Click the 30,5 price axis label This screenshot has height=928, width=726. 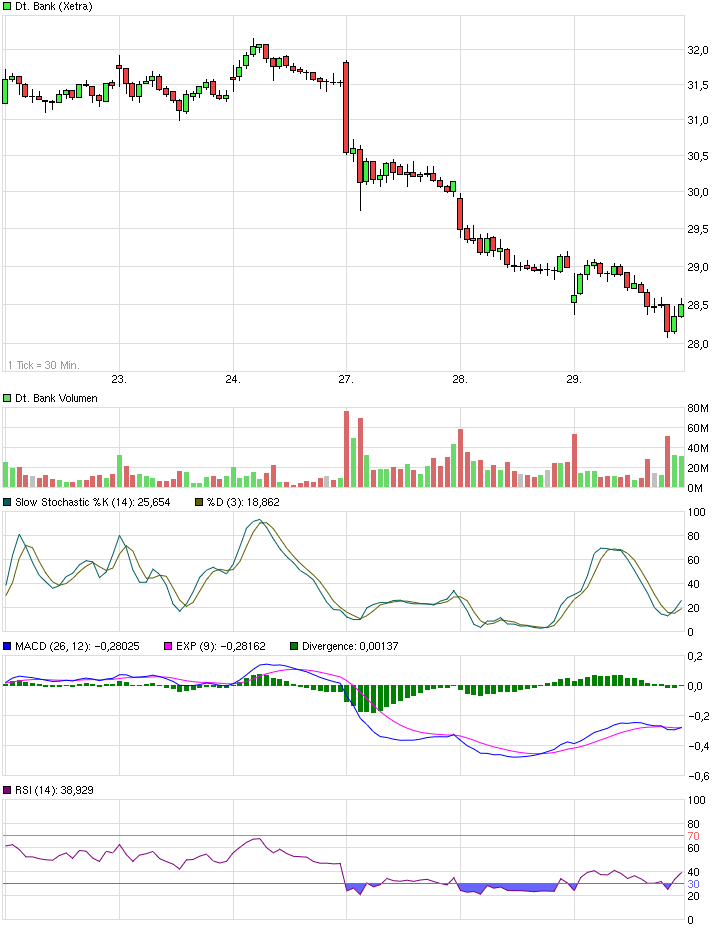pos(698,156)
